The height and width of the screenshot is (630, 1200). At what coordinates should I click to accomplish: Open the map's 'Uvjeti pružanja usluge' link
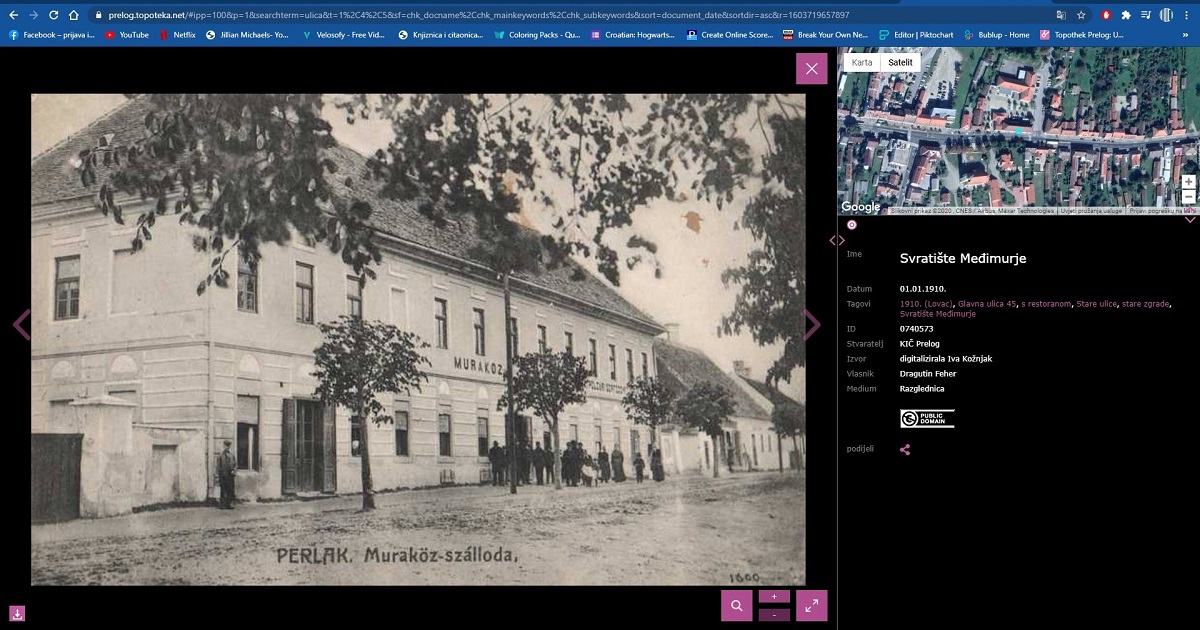pyautogui.click(x=1089, y=211)
